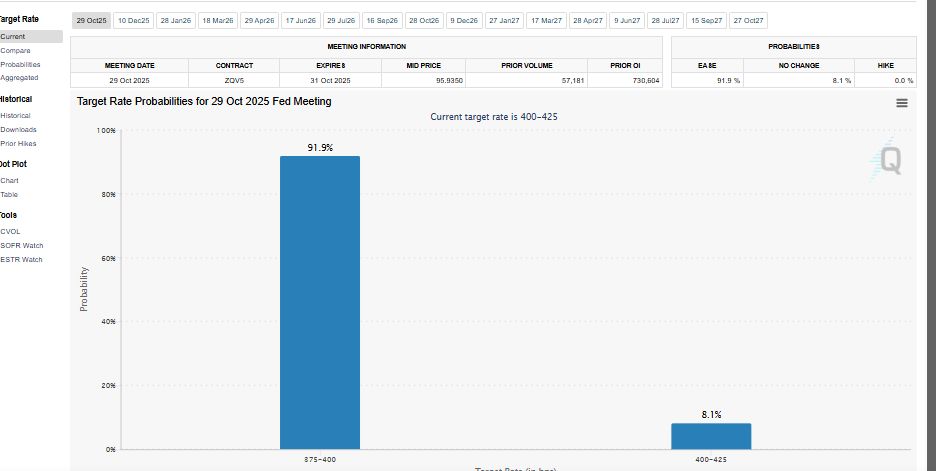Open the chart hamburger menu
This screenshot has width=936, height=471.
coord(902,103)
